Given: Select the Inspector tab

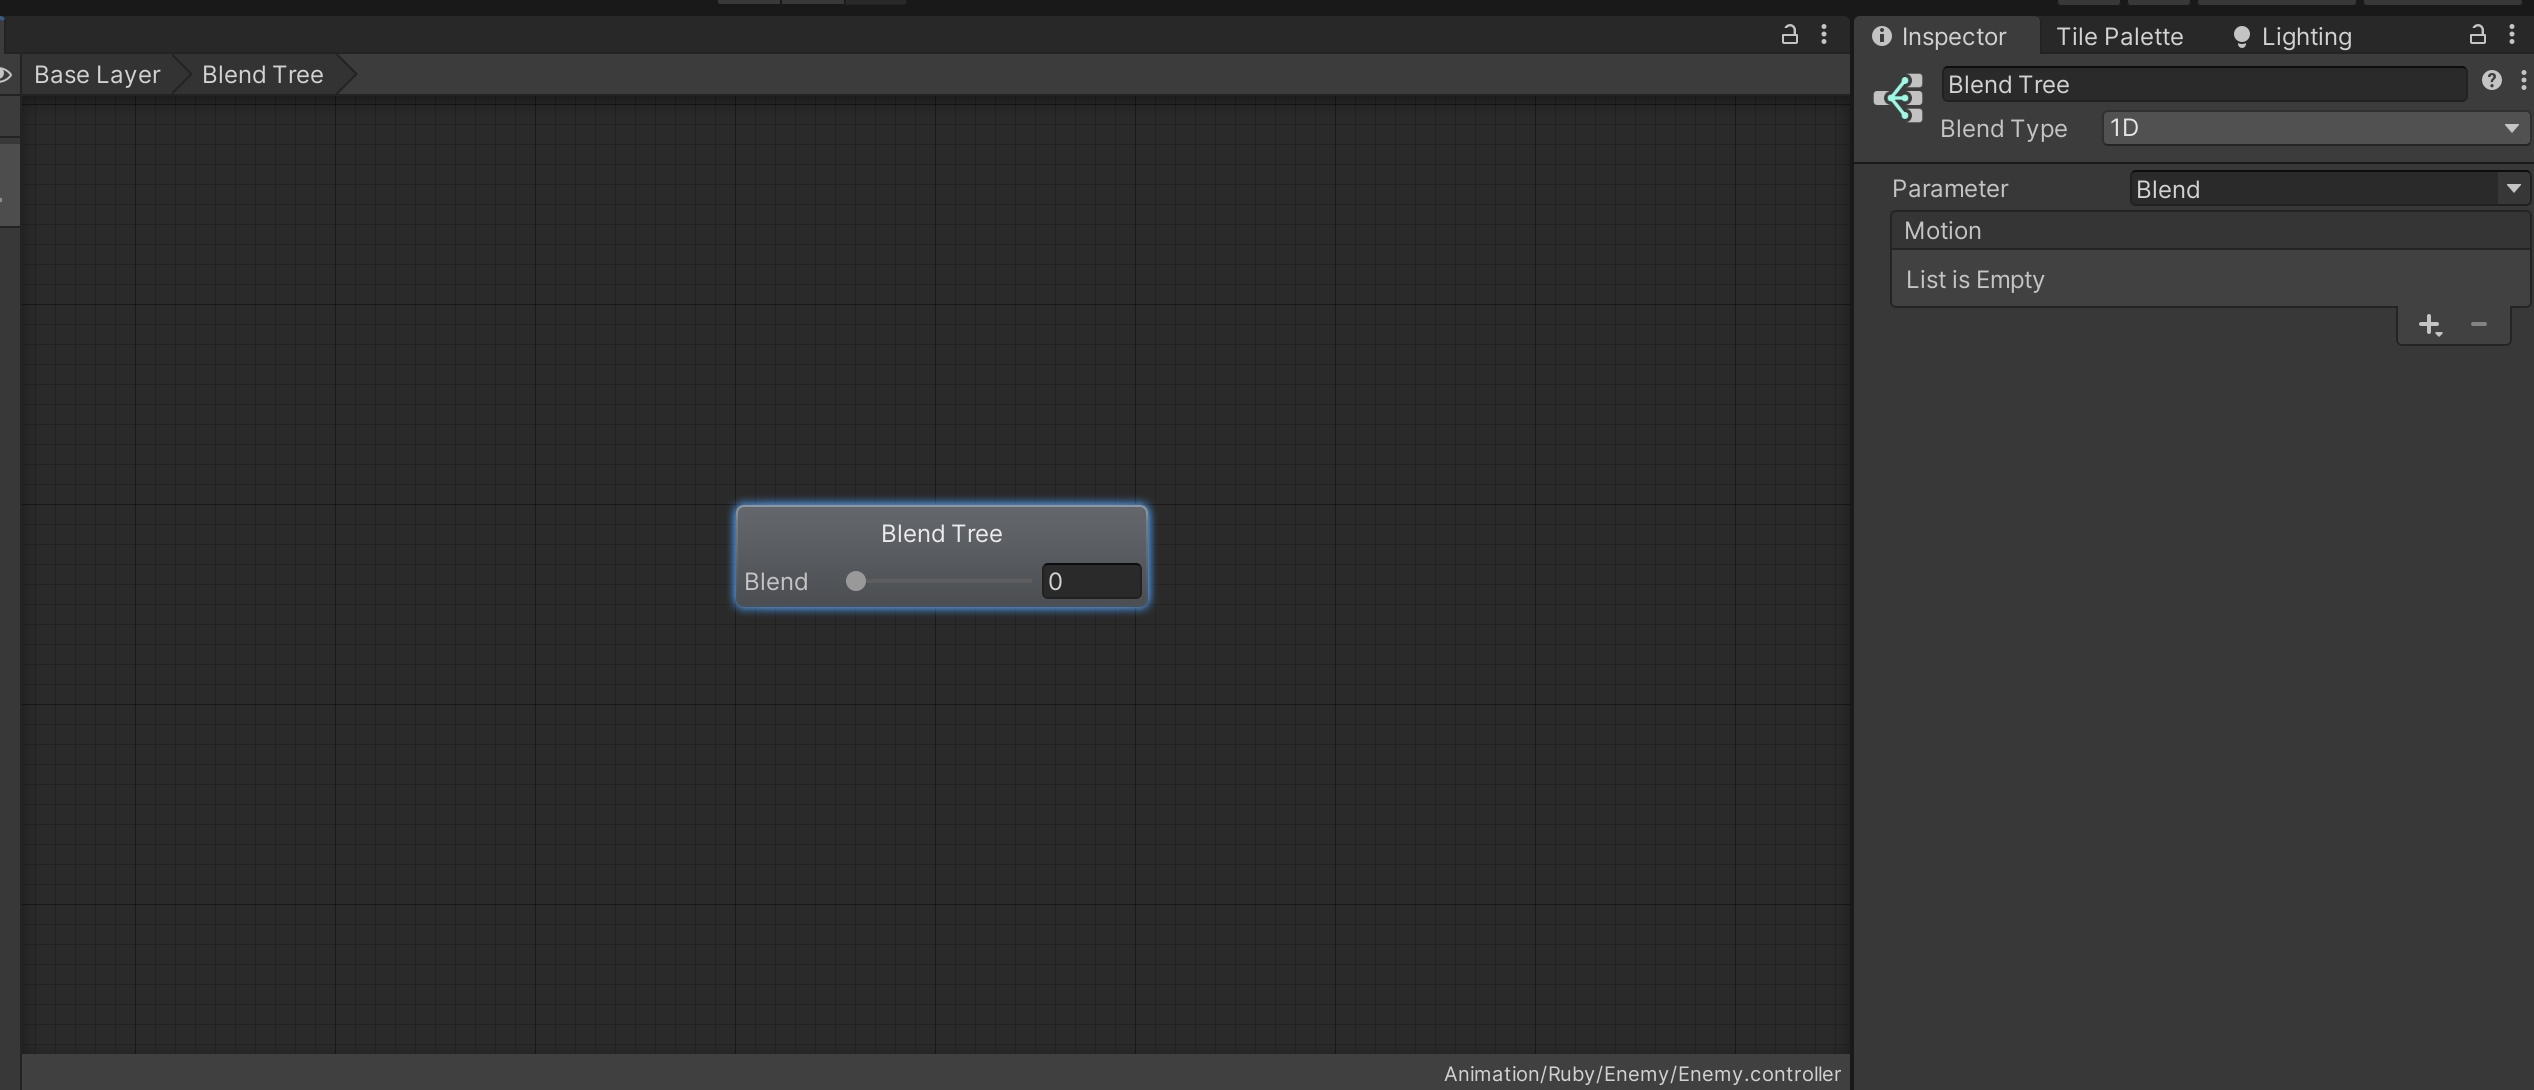Looking at the screenshot, I should 1940,37.
